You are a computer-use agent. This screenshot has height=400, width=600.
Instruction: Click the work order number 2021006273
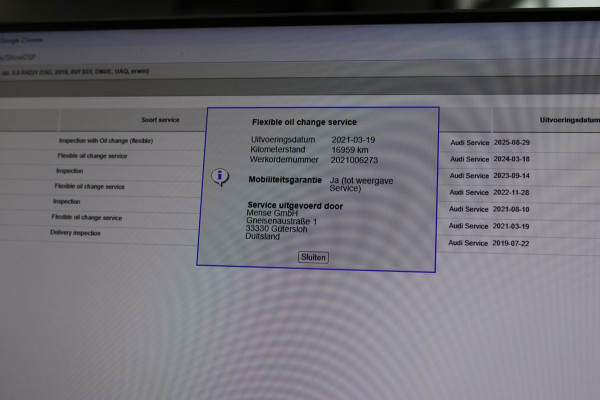[354, 160]
